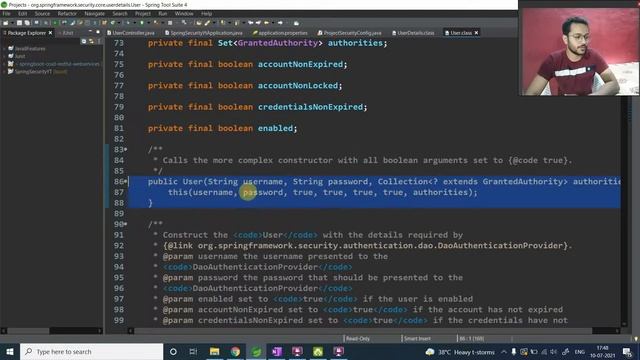Image resolution: width=640 pixels, height=360 pixels.
Task: Expand the Junit project node
Action: click(4, 56)
